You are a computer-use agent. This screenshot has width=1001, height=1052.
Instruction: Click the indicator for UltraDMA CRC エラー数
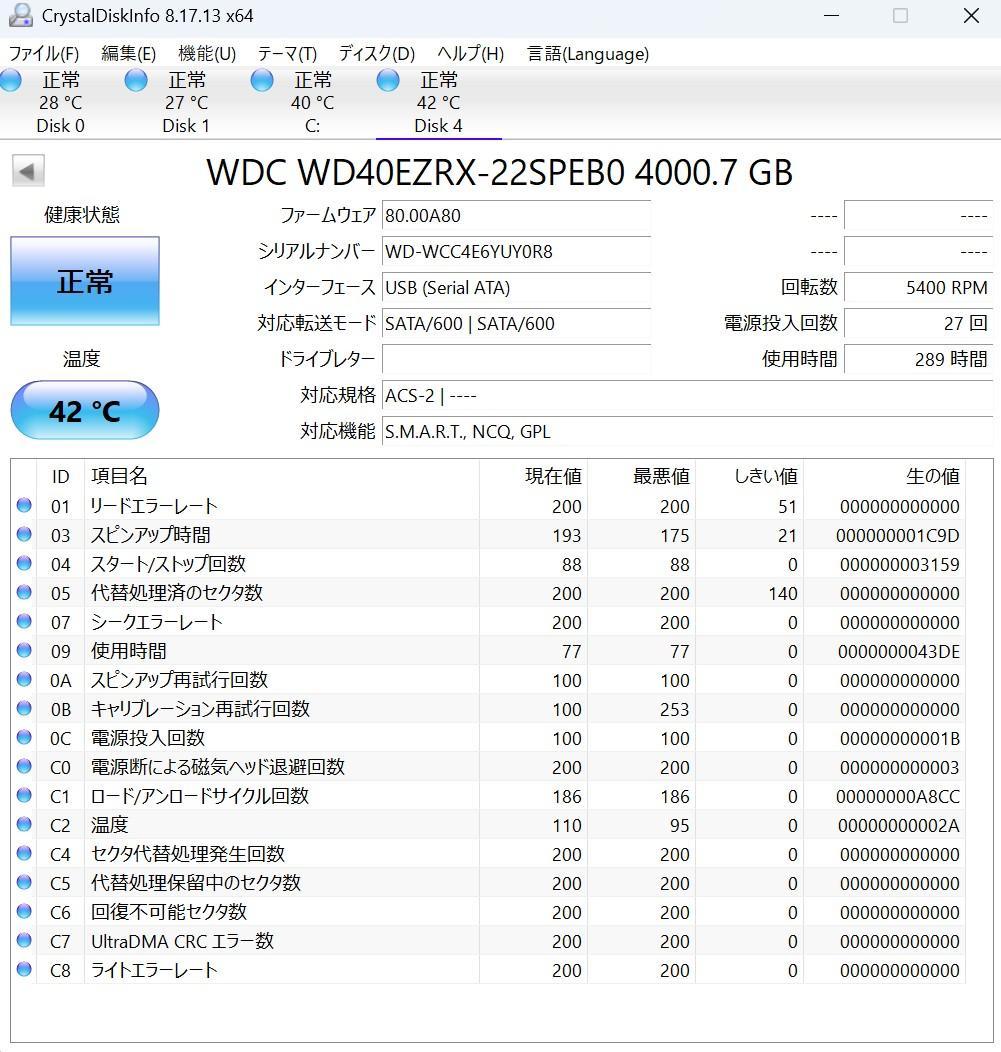(x=23, y=940)
